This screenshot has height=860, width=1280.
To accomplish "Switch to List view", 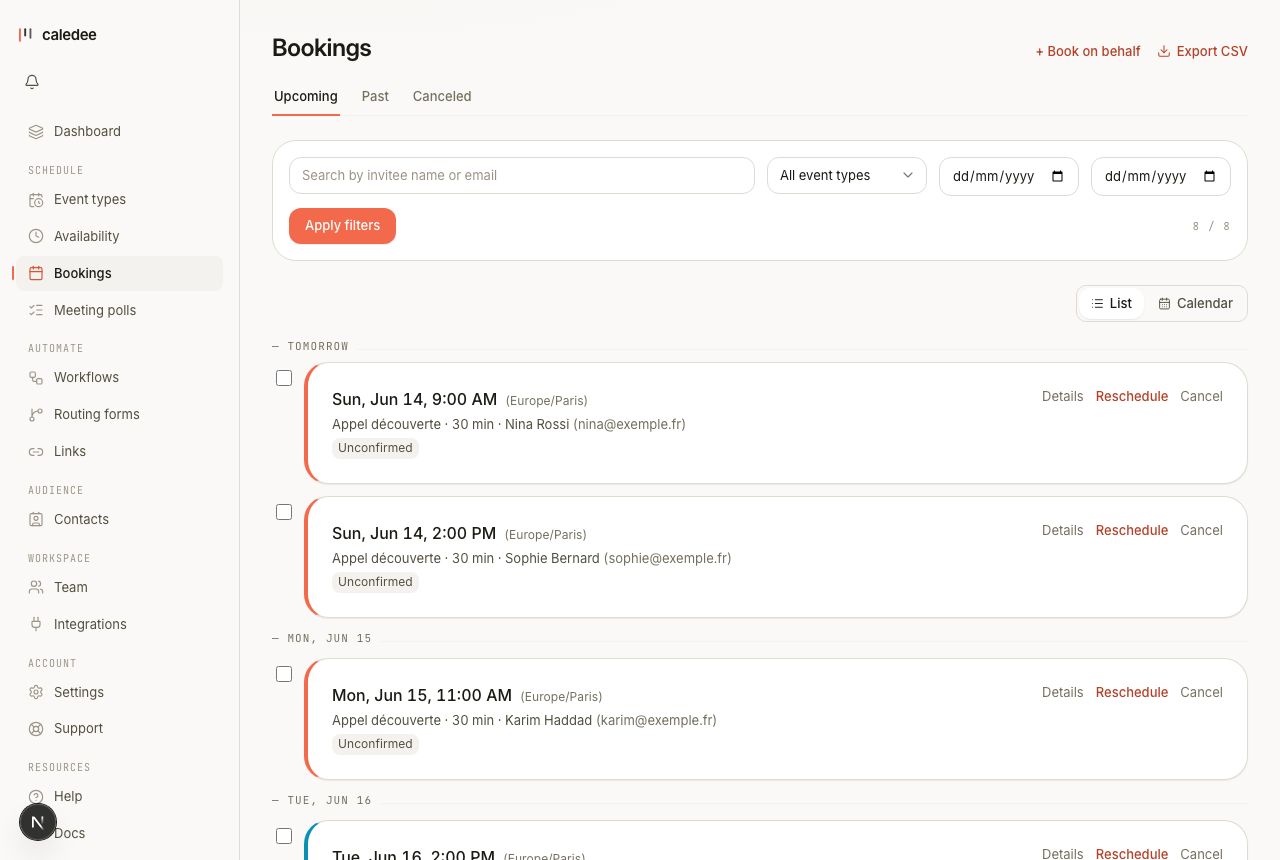I will [1111, 303].
